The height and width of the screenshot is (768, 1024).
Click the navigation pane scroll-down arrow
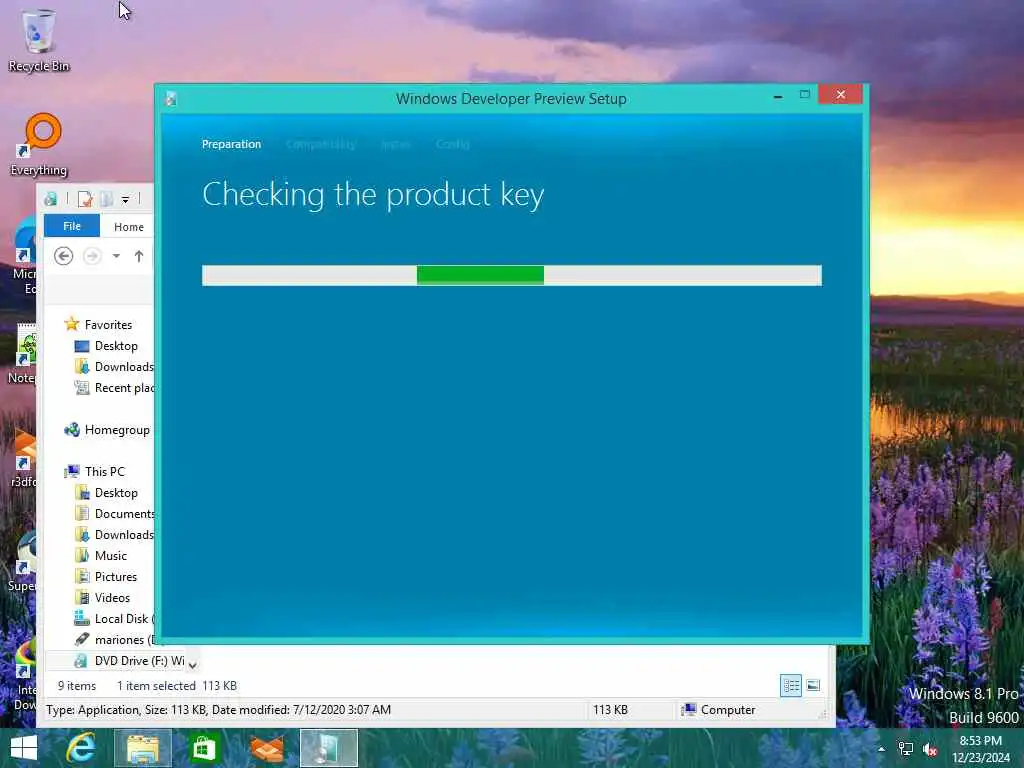[193, 665]
